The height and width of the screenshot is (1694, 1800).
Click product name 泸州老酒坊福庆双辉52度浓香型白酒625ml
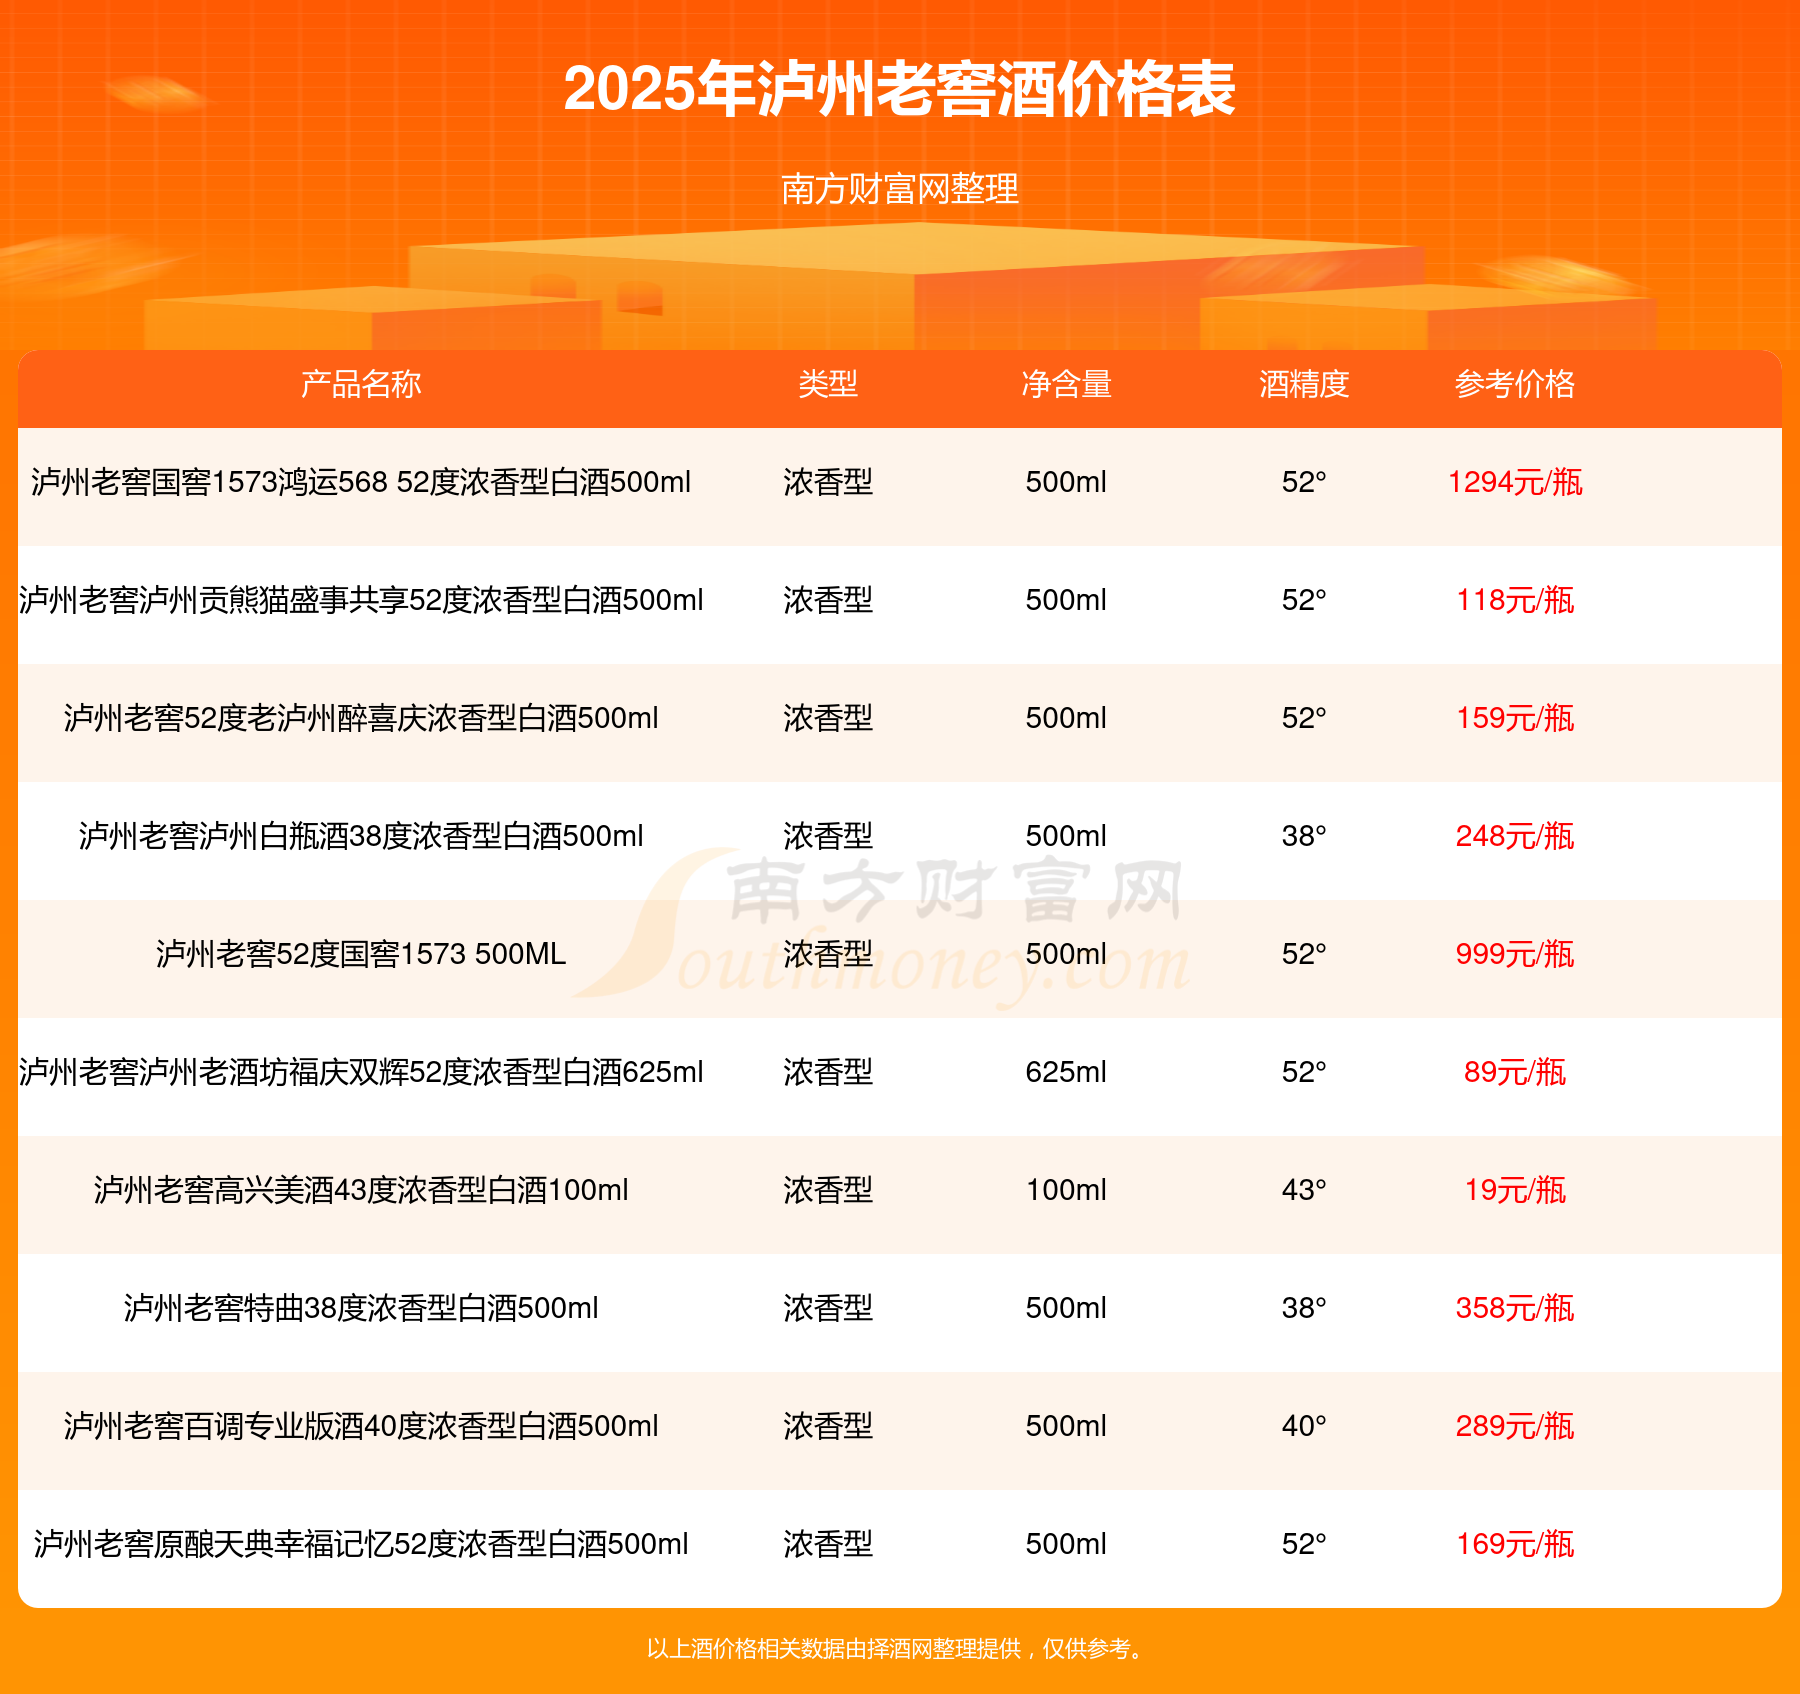[361, 1072]
